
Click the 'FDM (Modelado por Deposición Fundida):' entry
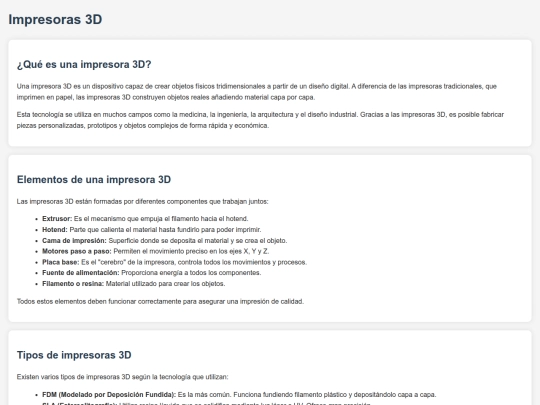[x=239, y=395]
